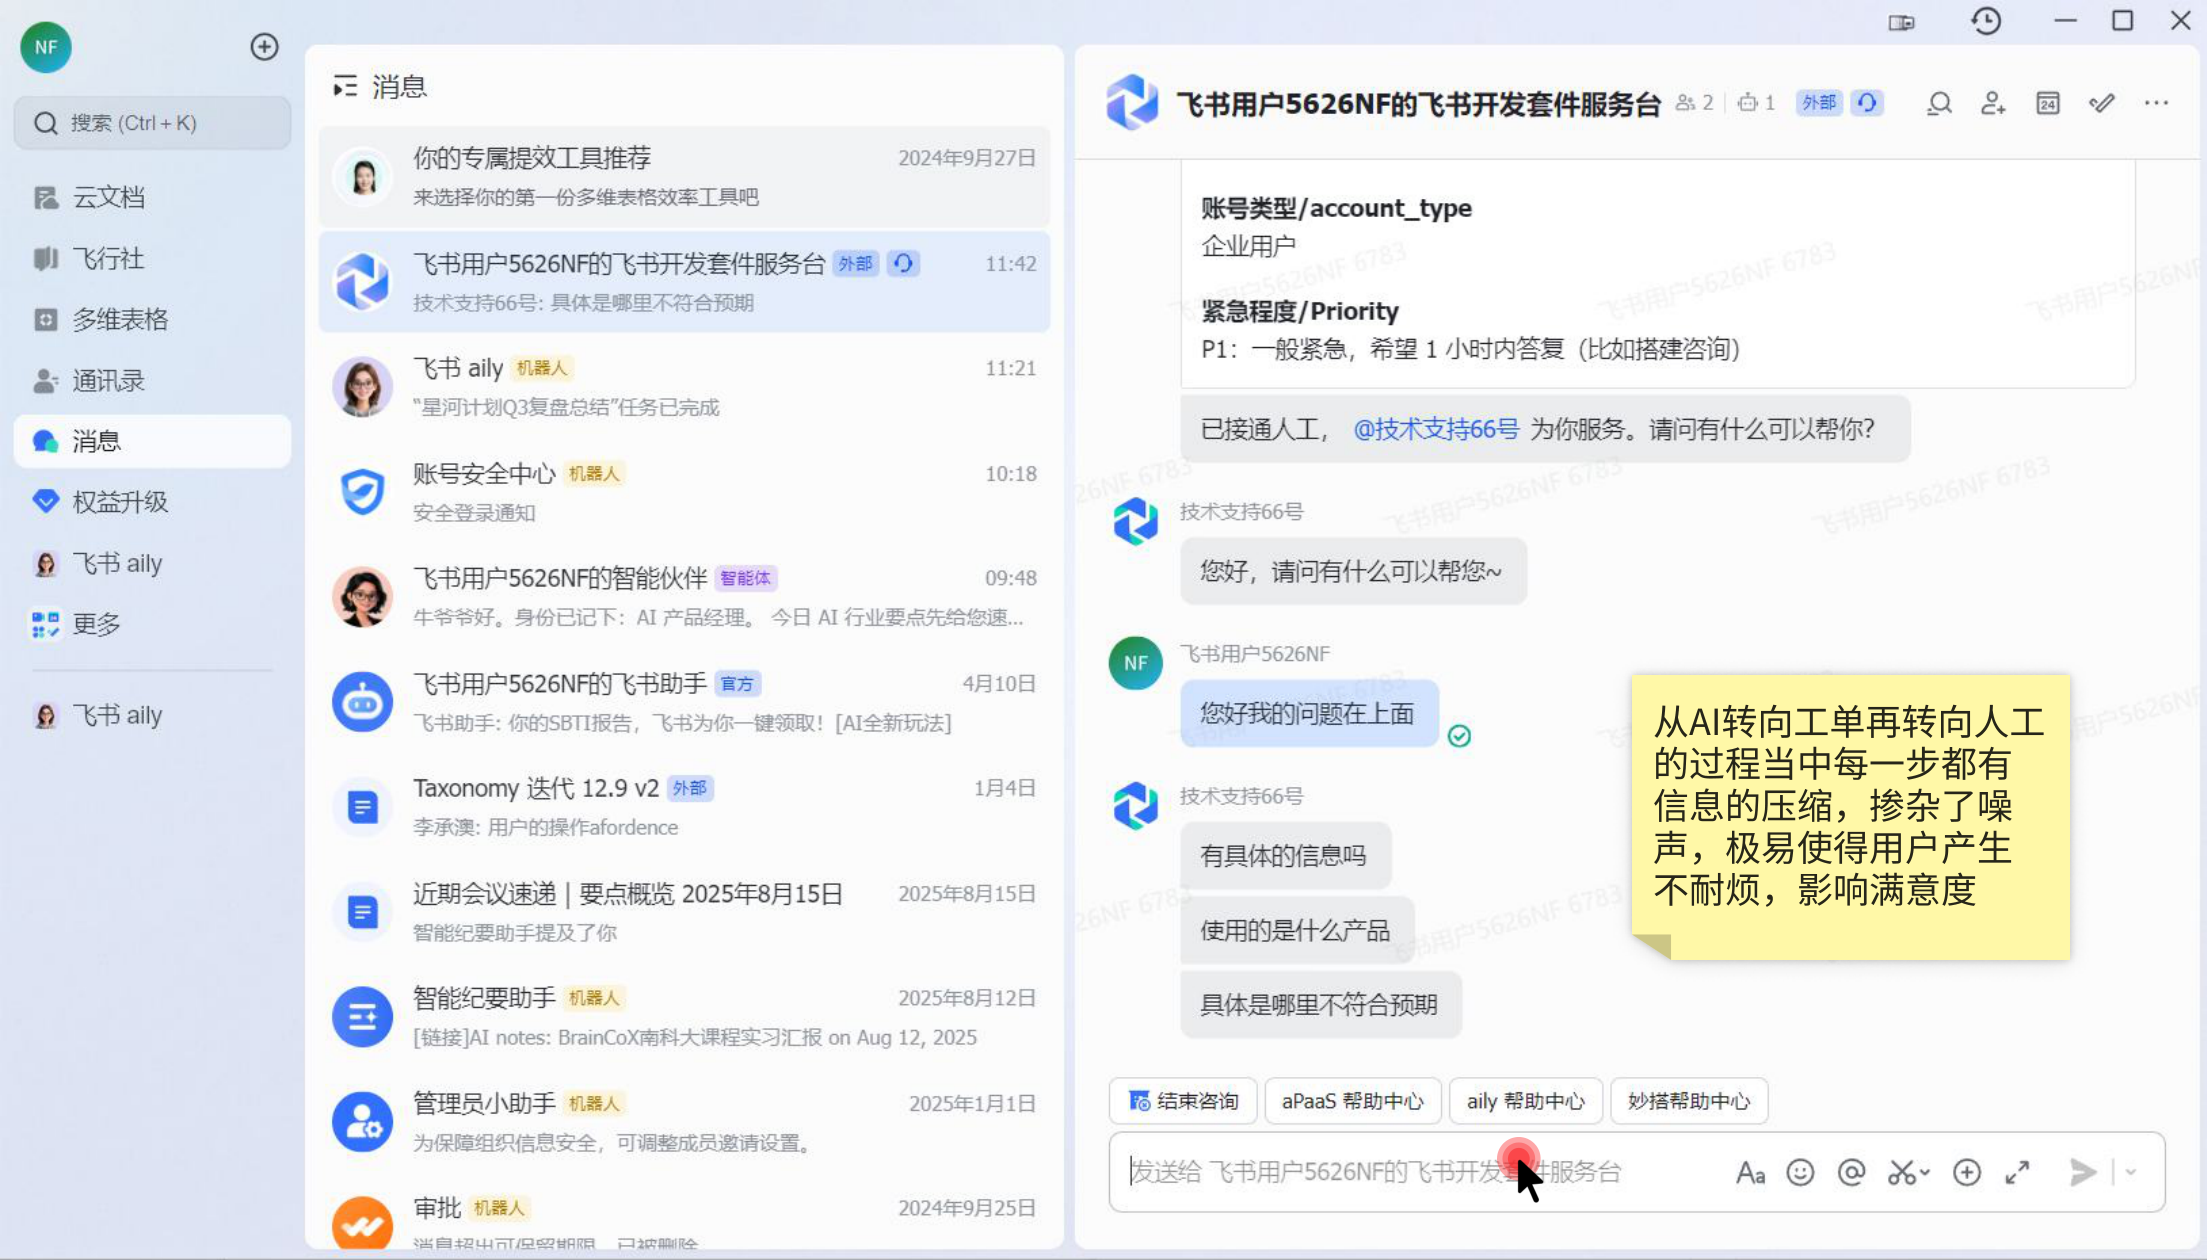
Task: Click the checkmark task icon in the chat header
Action: tap(2101, 103)
